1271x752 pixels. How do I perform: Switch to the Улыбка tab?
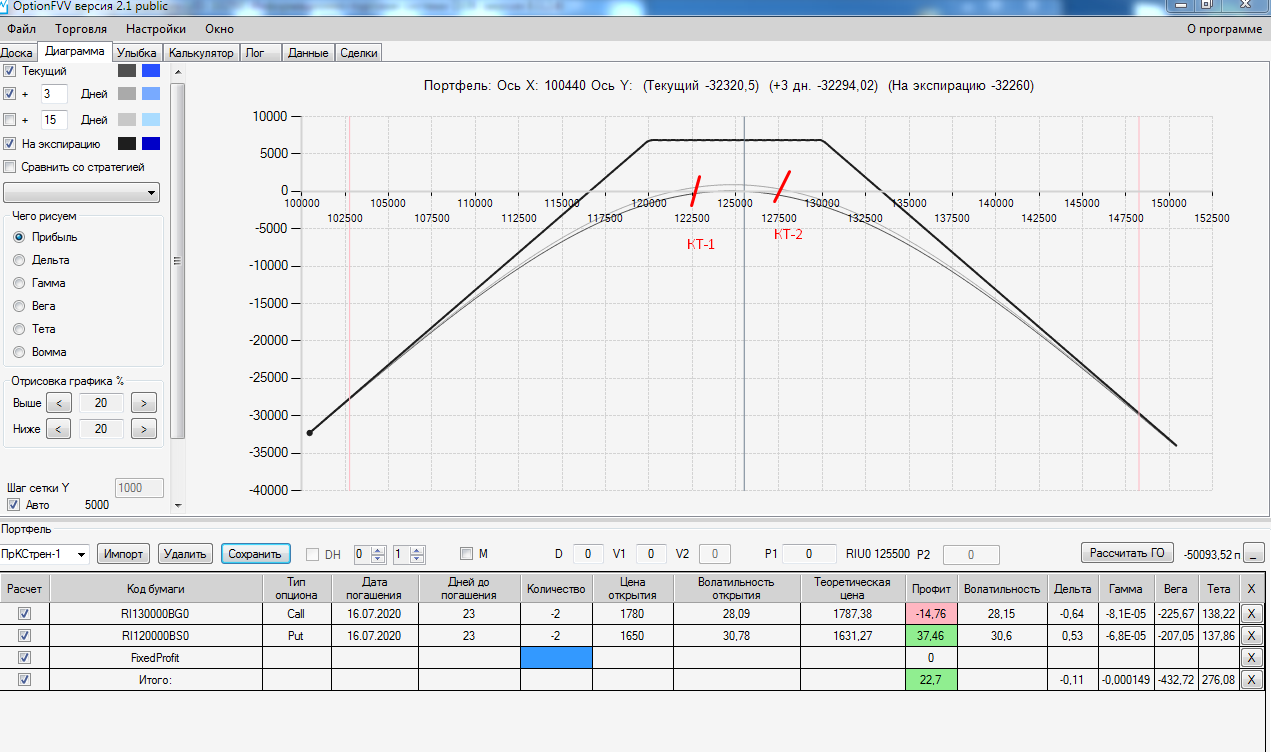(136, 53)
